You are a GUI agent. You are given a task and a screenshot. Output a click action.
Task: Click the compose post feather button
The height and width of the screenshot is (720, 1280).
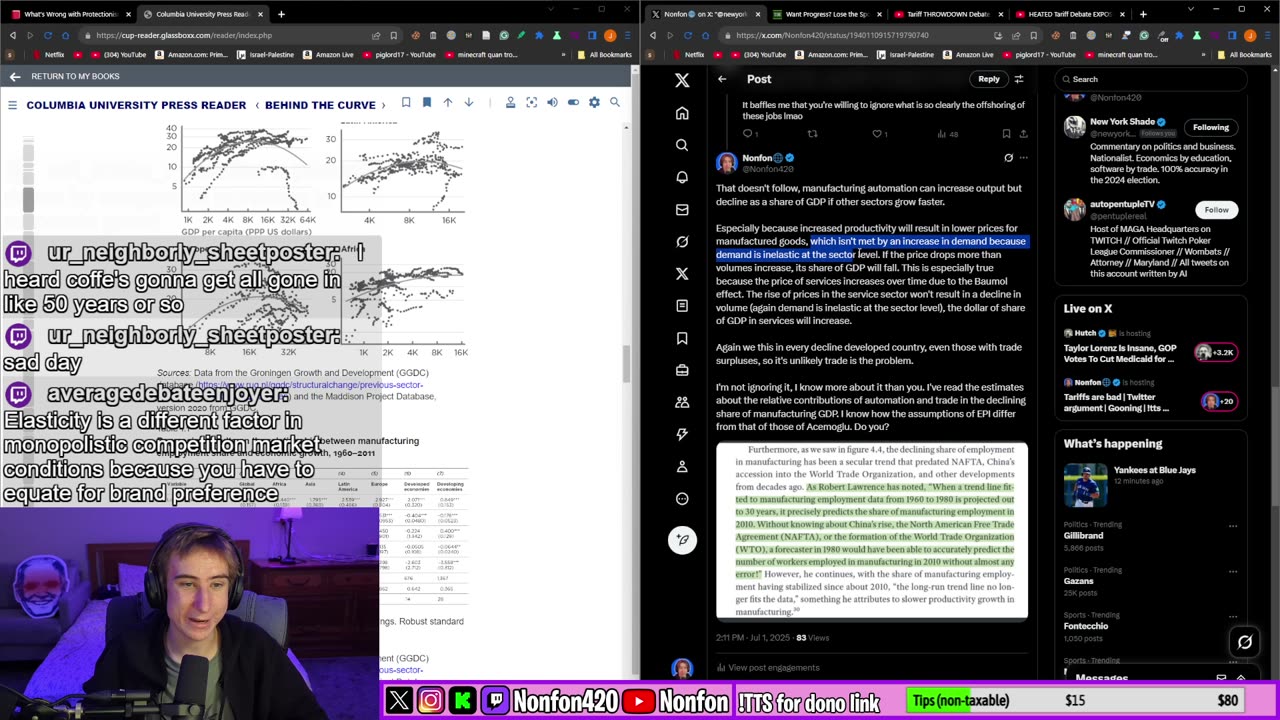[x=682, y=540]
